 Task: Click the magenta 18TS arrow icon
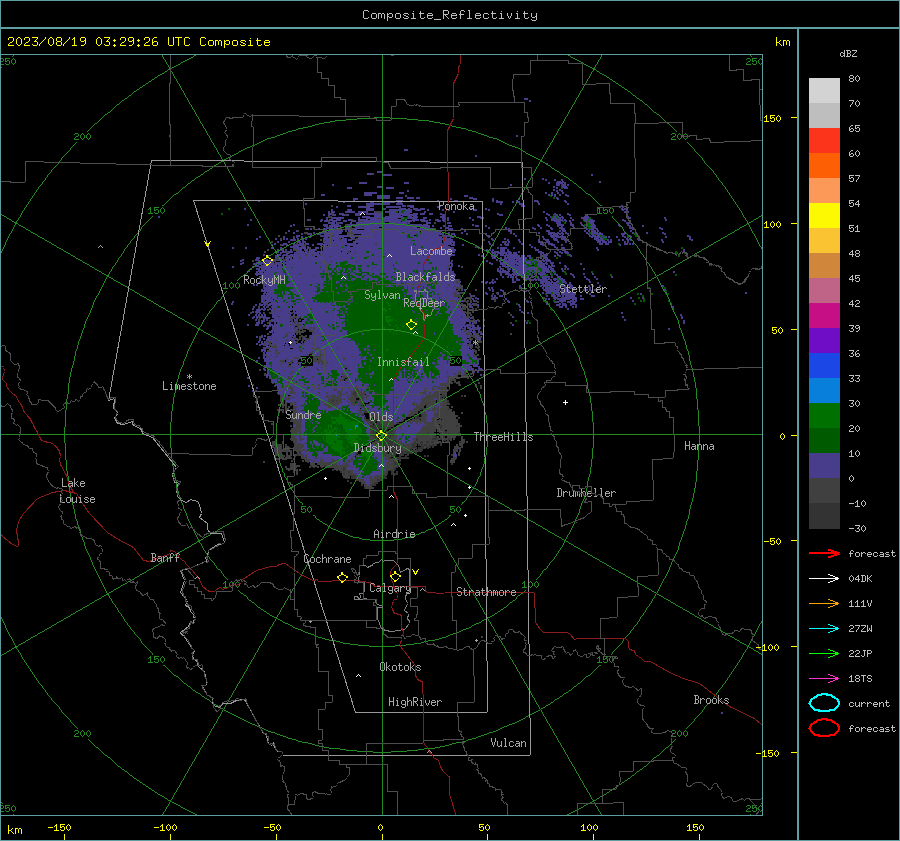(x=824, y=679)
